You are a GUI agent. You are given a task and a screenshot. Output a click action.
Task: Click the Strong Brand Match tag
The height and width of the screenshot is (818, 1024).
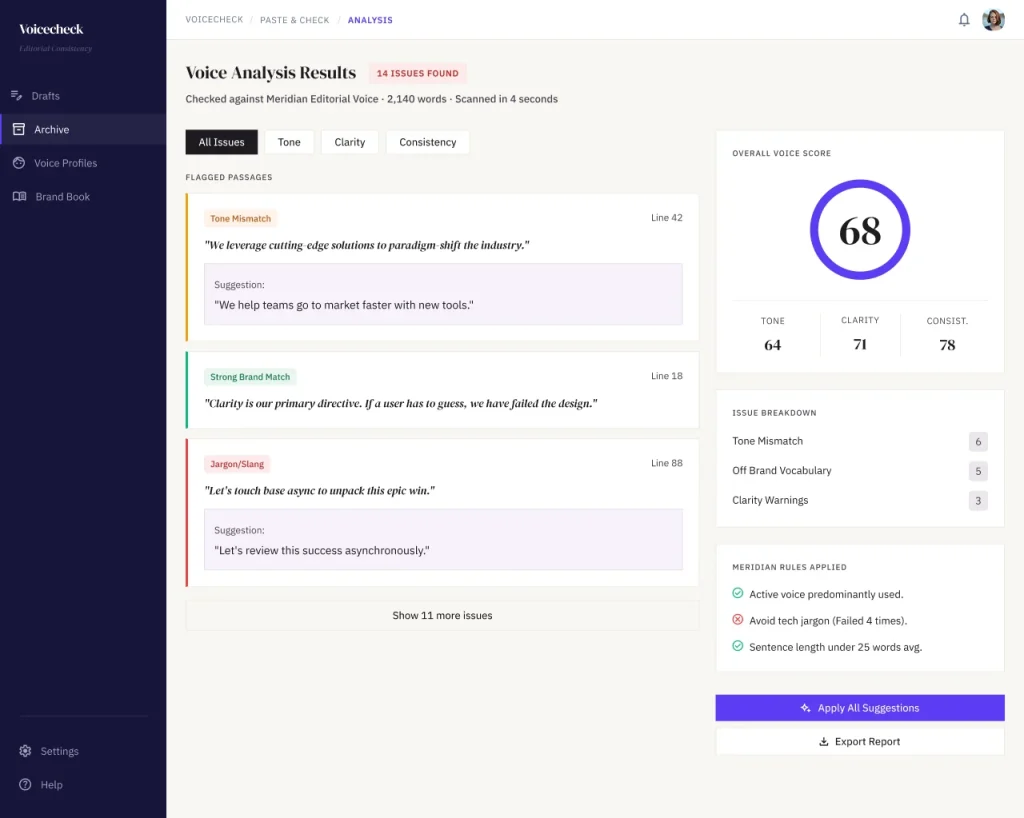(x=250, y=377)
